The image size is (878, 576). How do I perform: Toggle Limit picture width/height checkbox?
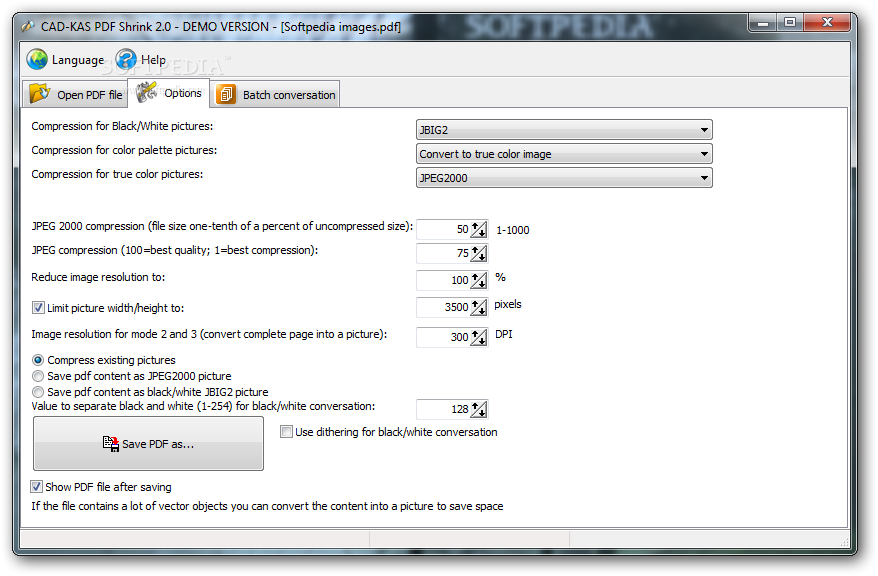pos(38,308)
